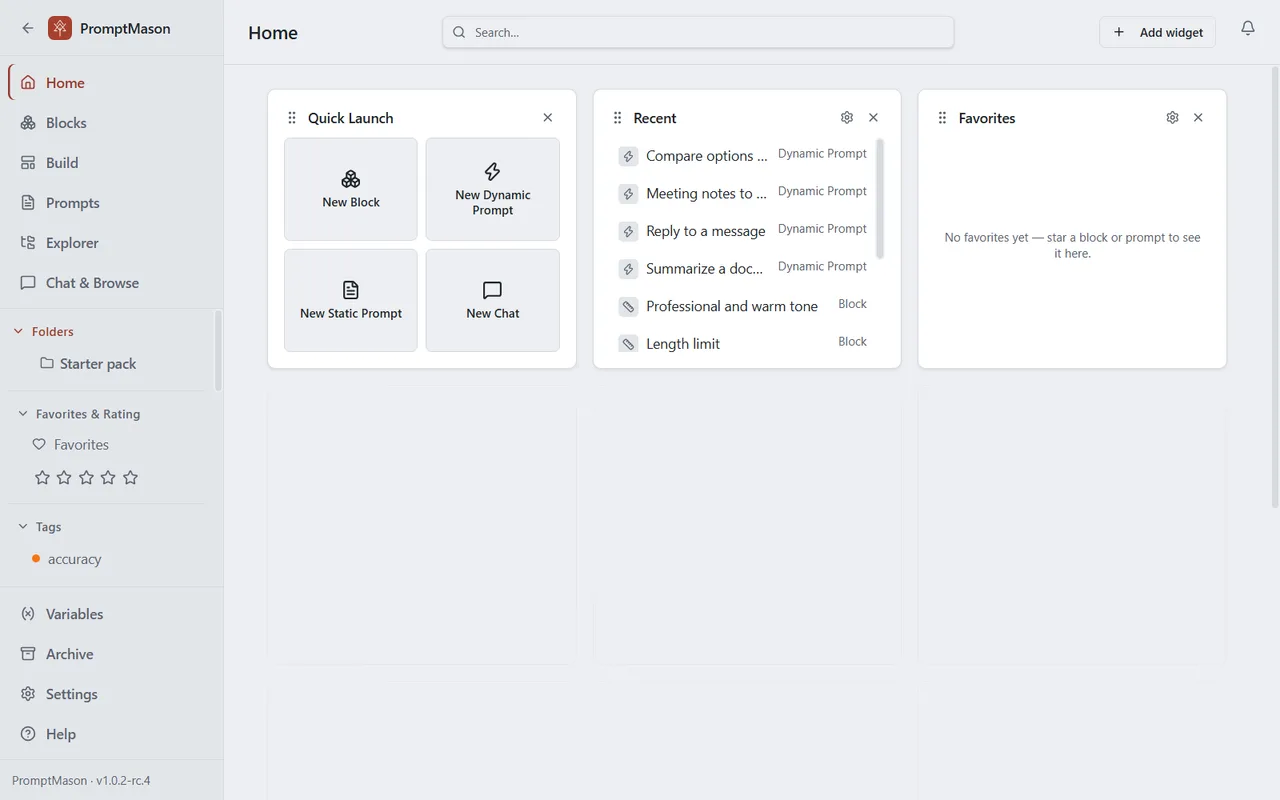Image resolution: width=1280 pixels, height=800 pixels.
Task: Select the accuracy tag
Action: tap(66, 559)
